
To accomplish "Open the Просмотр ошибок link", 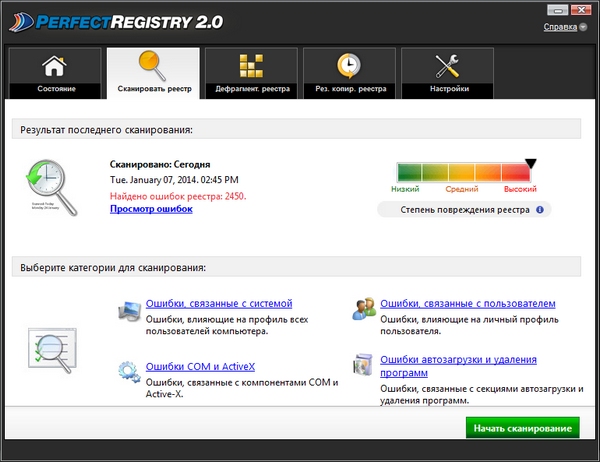I will coord(150,209).
